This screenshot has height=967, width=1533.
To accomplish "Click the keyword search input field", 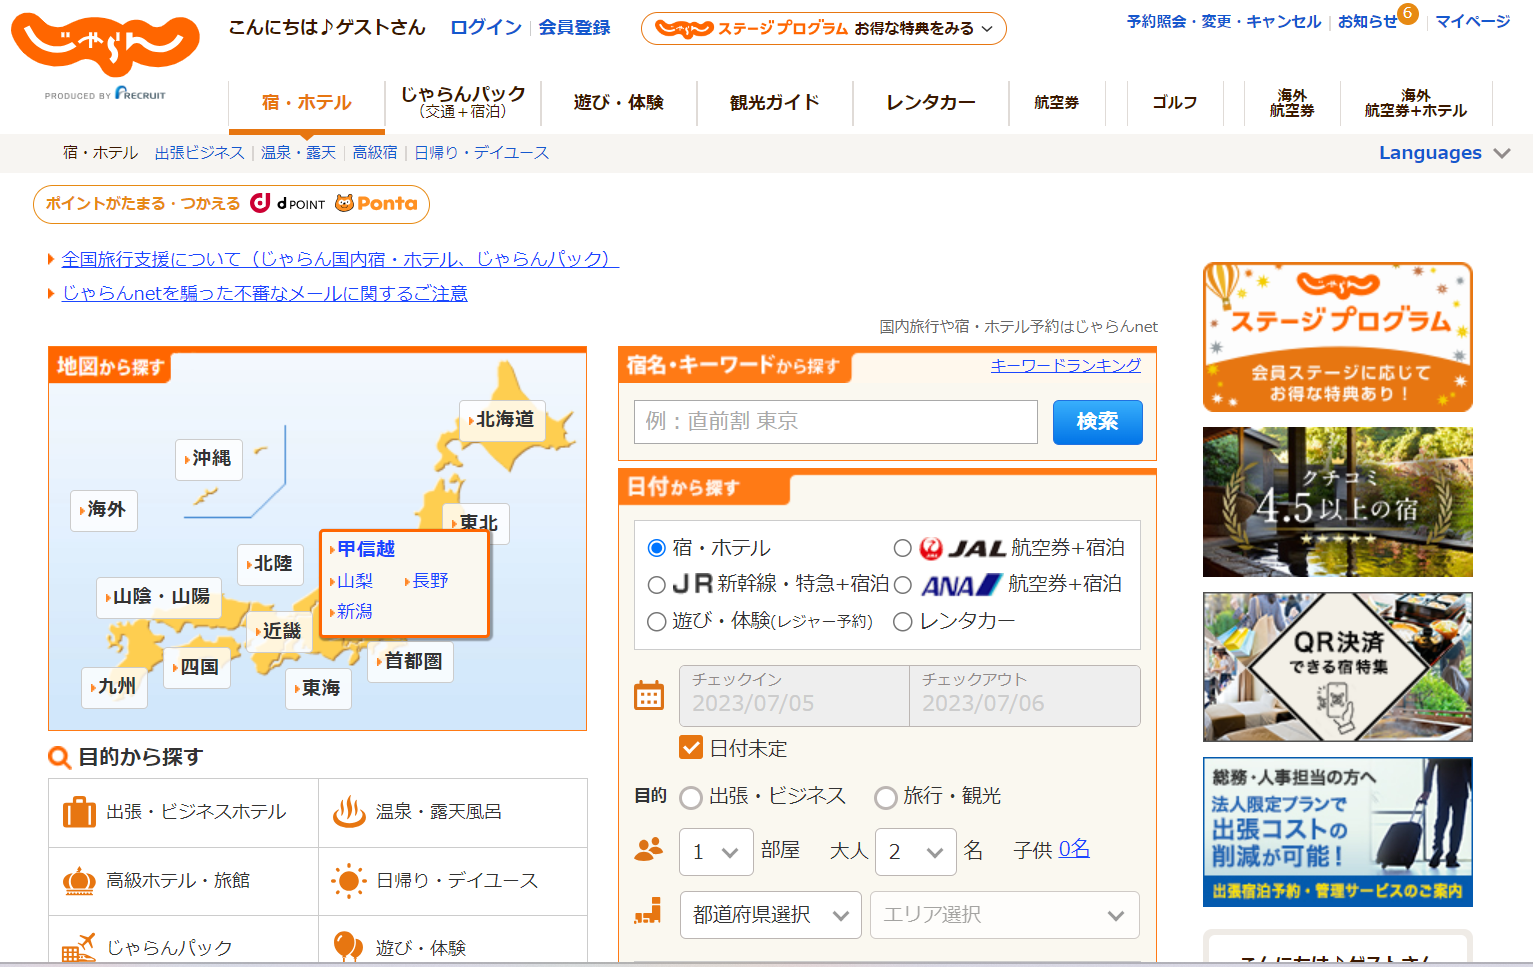I will (x=835, y=422).
